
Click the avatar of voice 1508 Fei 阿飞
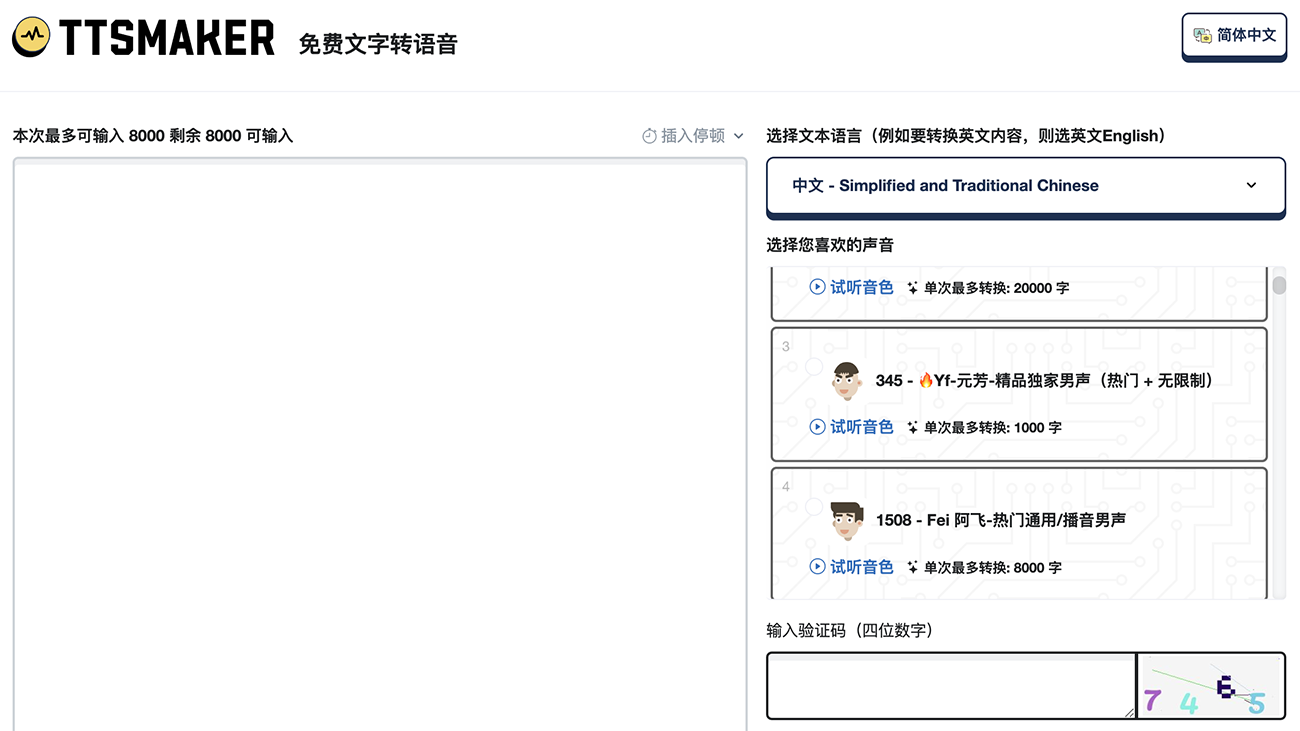[x=846, y=520]
